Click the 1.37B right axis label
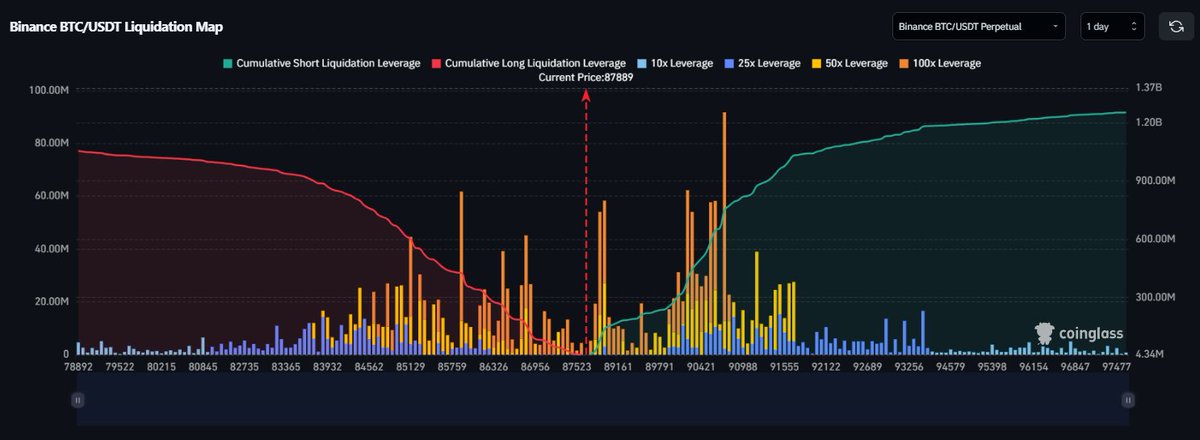Screen dimensions: 1200x440 click(1148, 88)
